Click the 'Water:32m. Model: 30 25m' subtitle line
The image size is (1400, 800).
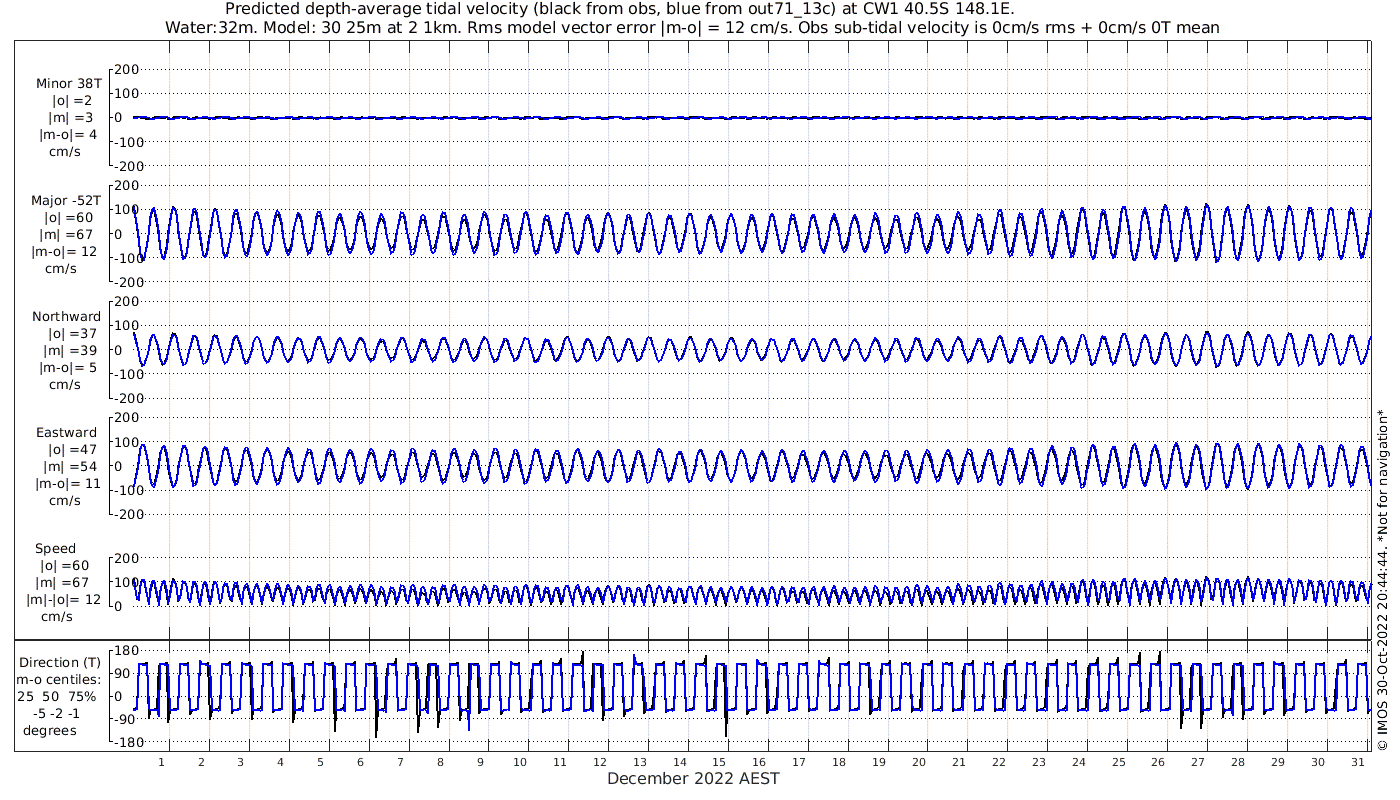click(692, 27)
